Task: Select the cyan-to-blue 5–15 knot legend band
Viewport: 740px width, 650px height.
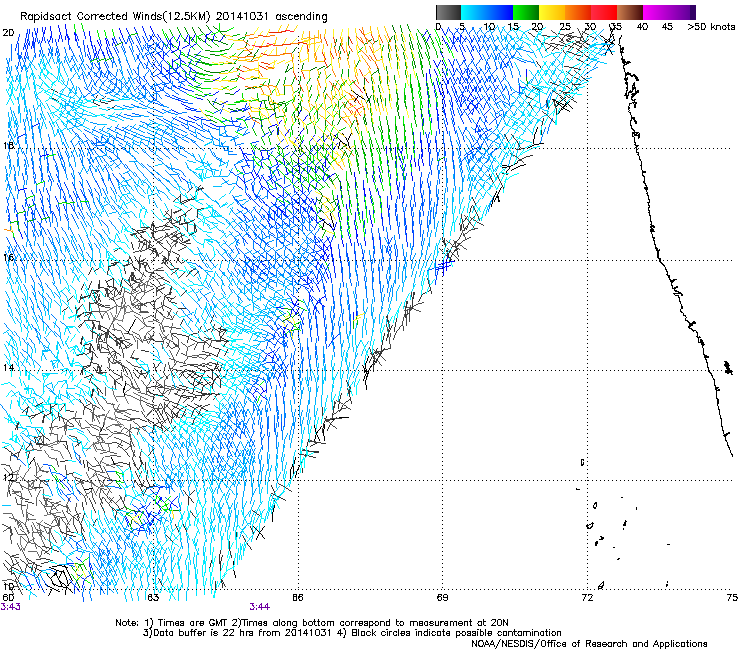Action: coord(487,12)
